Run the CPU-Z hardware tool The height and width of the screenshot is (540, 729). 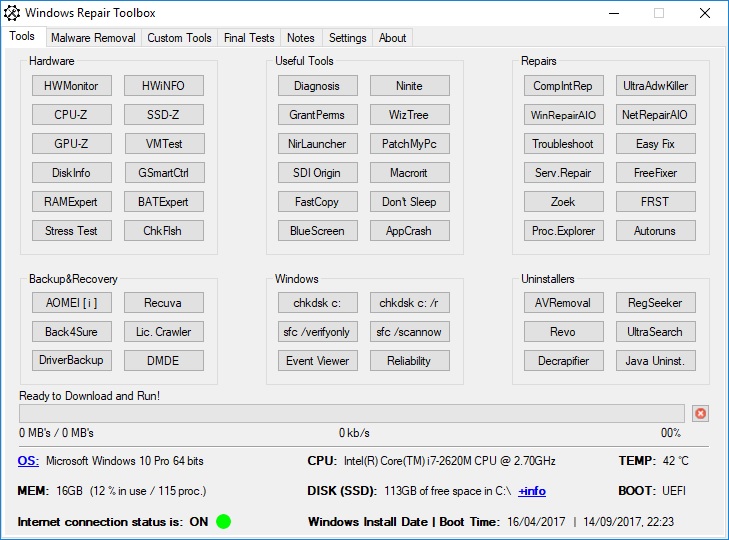coord(71,115)
